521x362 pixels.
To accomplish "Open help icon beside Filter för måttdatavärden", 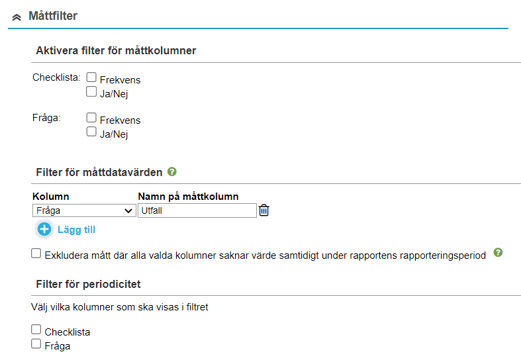I will click(172, 172).
